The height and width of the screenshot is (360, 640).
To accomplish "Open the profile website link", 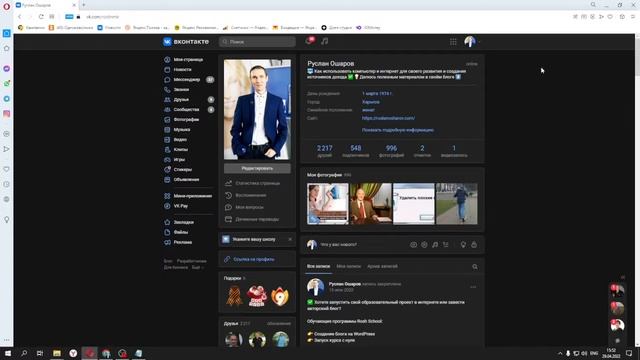I will 388,118.
